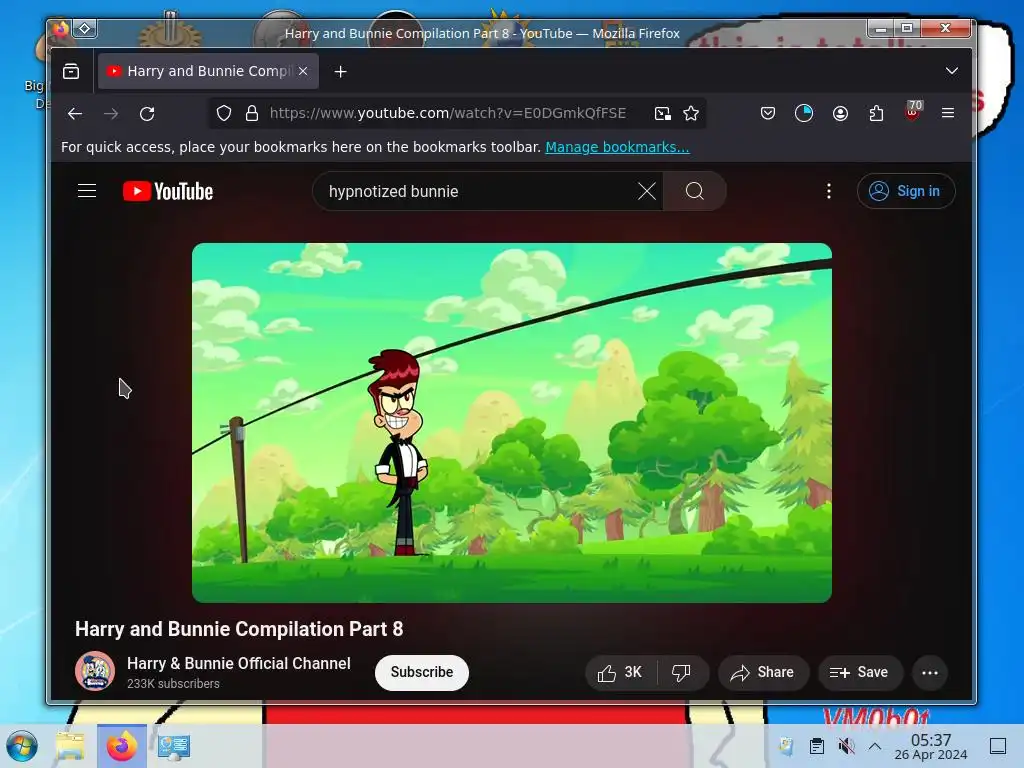
Task: Share the video
Action: pyautogui.click(x=763, y=673)
